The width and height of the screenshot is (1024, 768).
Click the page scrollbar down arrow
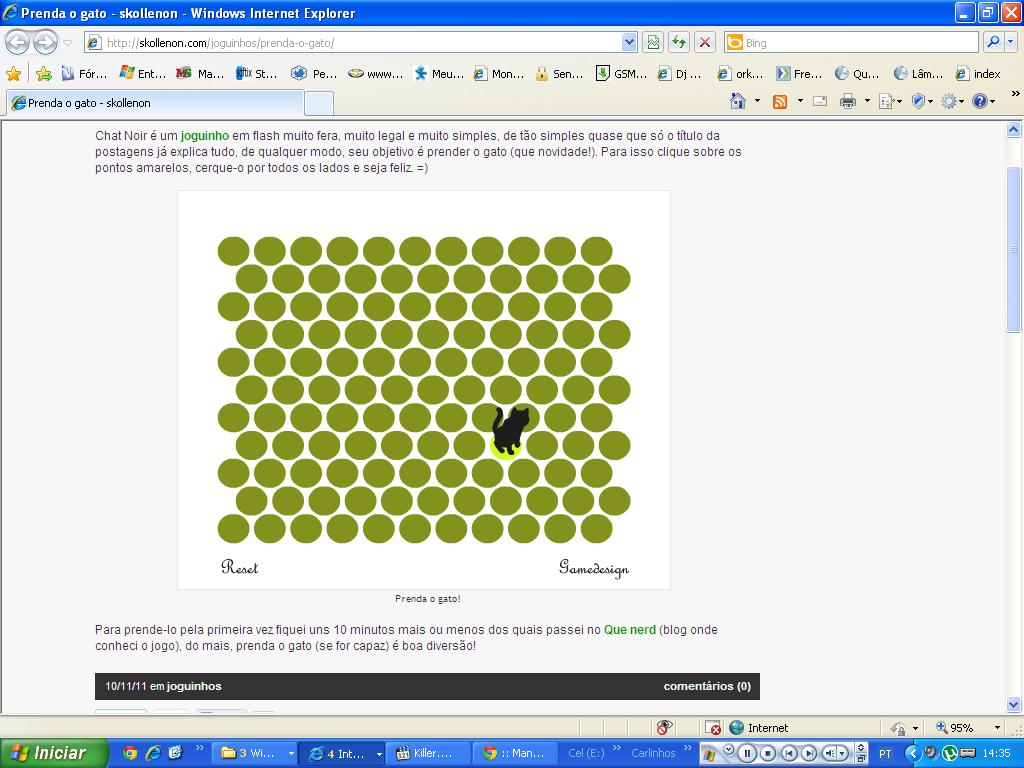tap(1014, 705)
